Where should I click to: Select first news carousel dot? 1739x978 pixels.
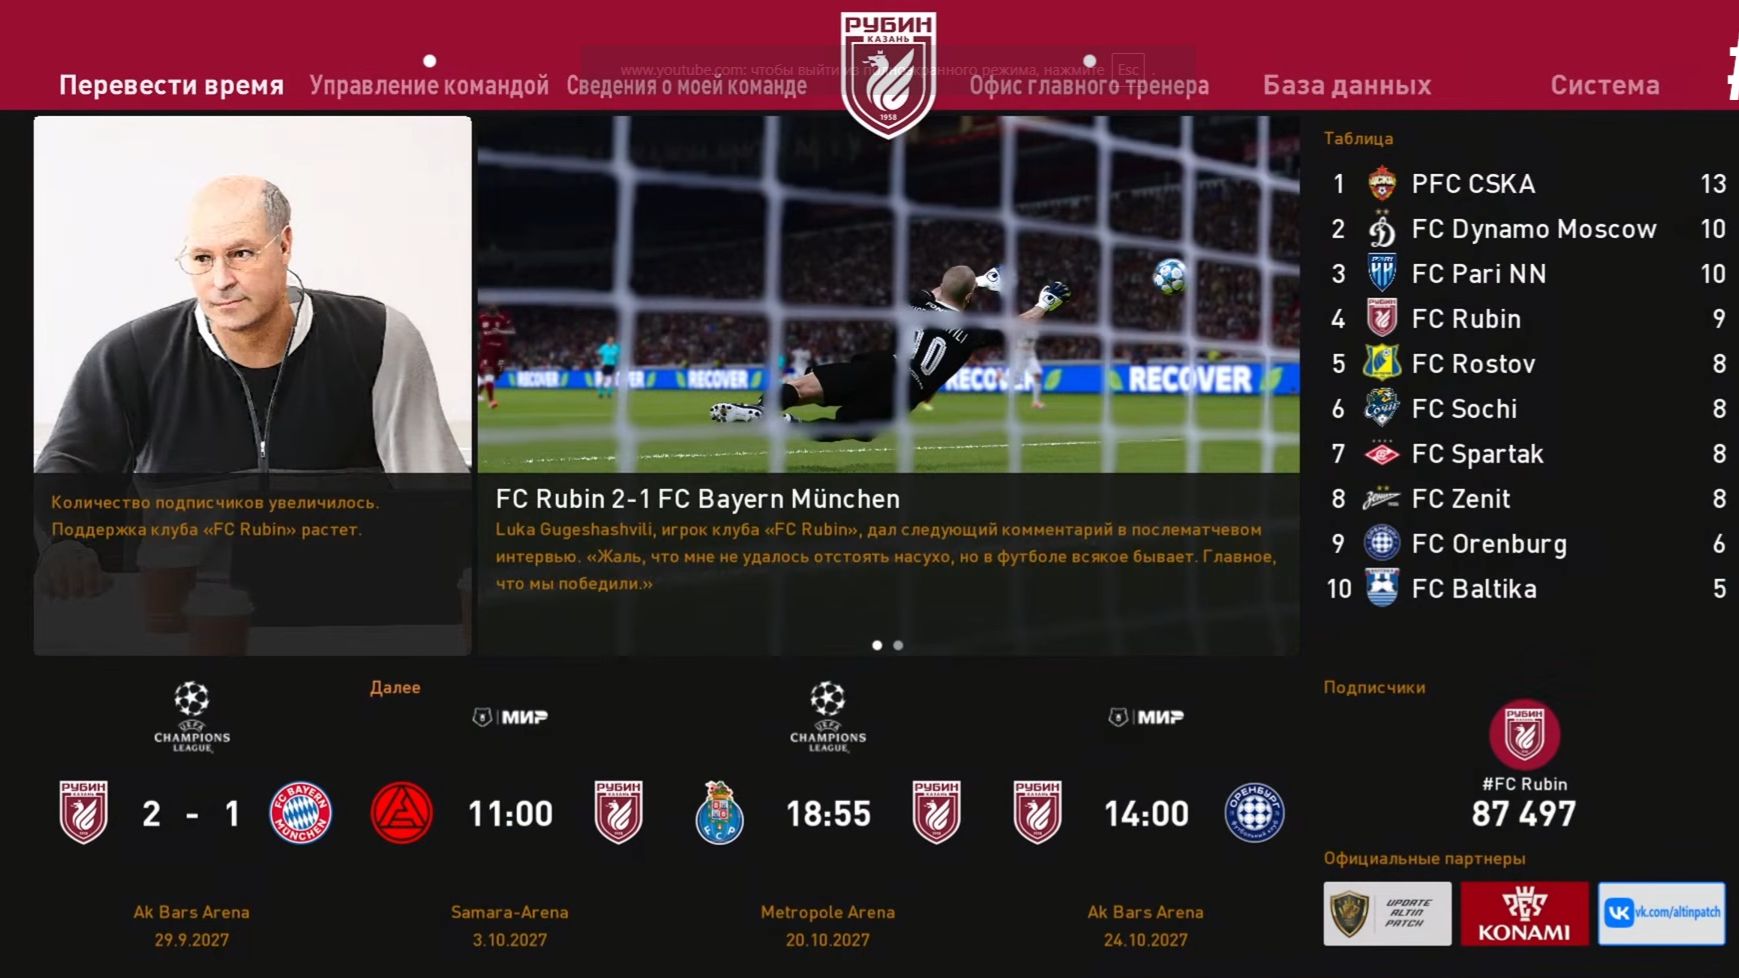[x=877, y=645]
